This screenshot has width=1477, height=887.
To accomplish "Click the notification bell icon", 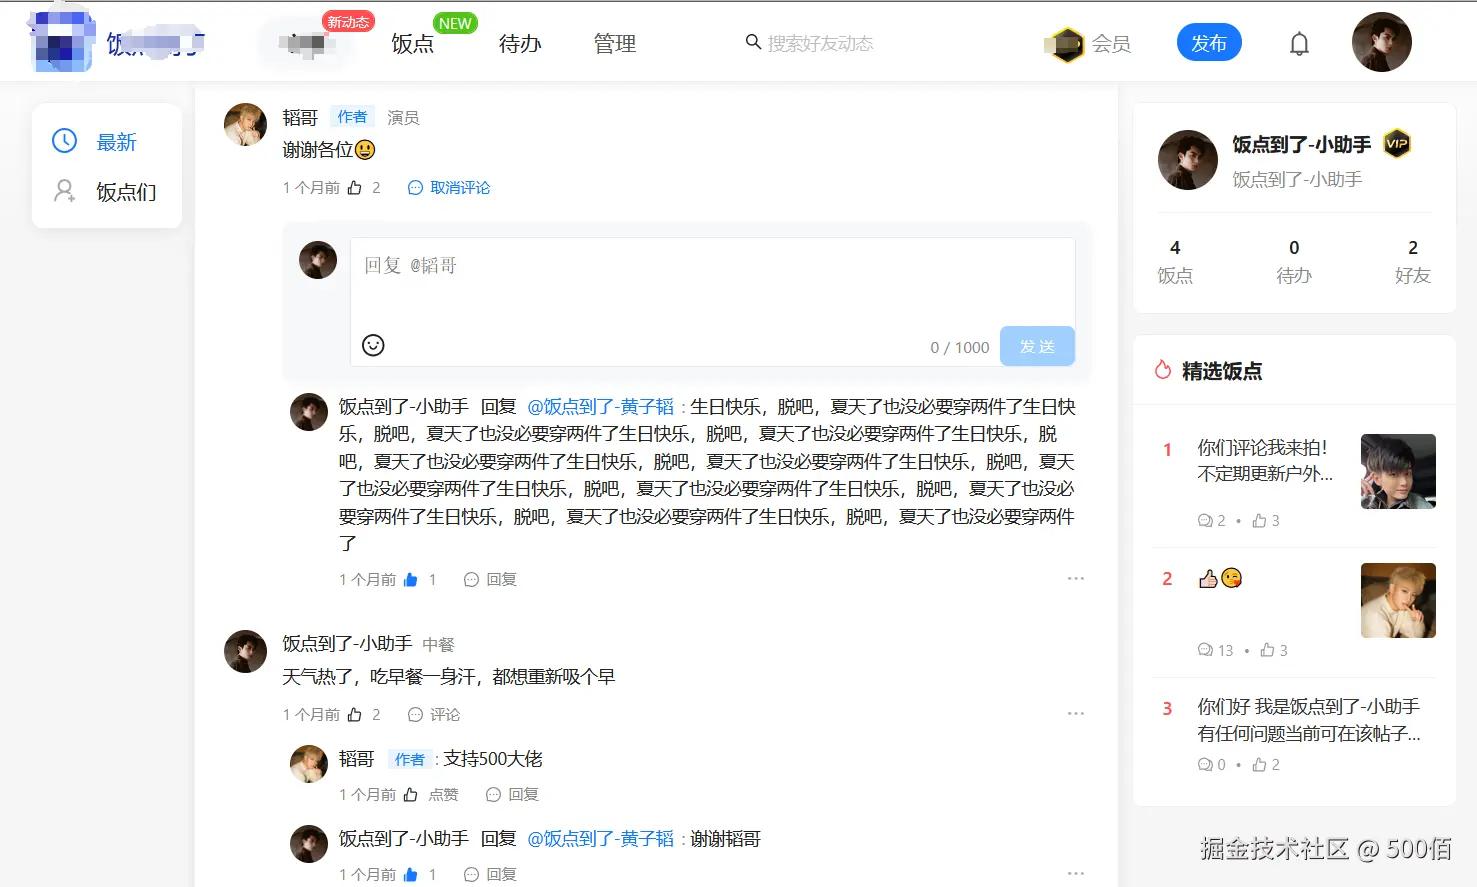I will pyautogui.click(x=1298, y=42).
